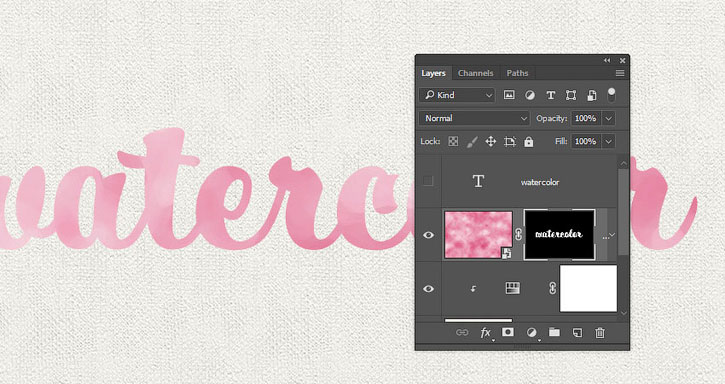Lock transparent pixels icon

click(453, 142)
